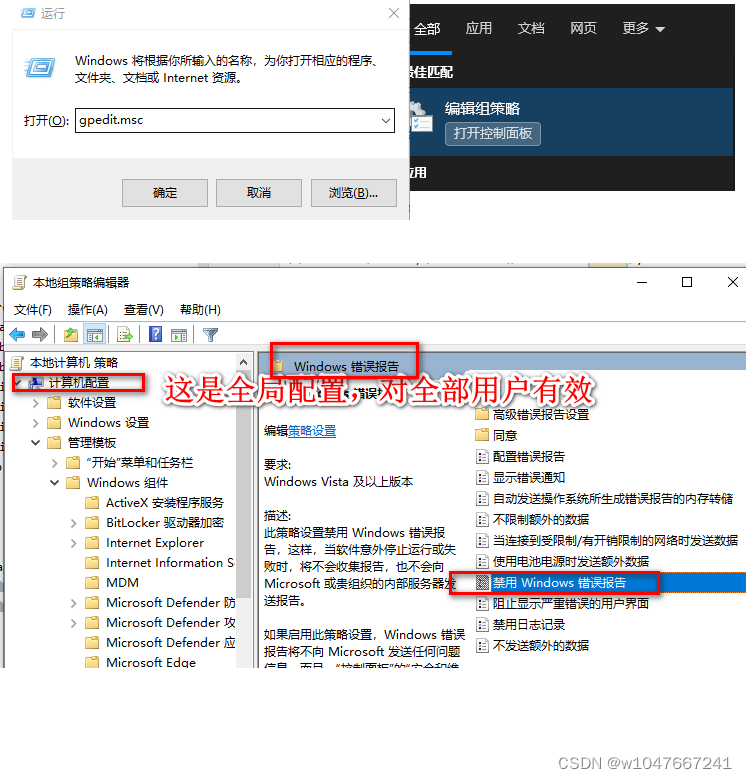The height and width of the screenshot is (779, 747).
Task: Open the 文件(F) menu
Action: 33,310
